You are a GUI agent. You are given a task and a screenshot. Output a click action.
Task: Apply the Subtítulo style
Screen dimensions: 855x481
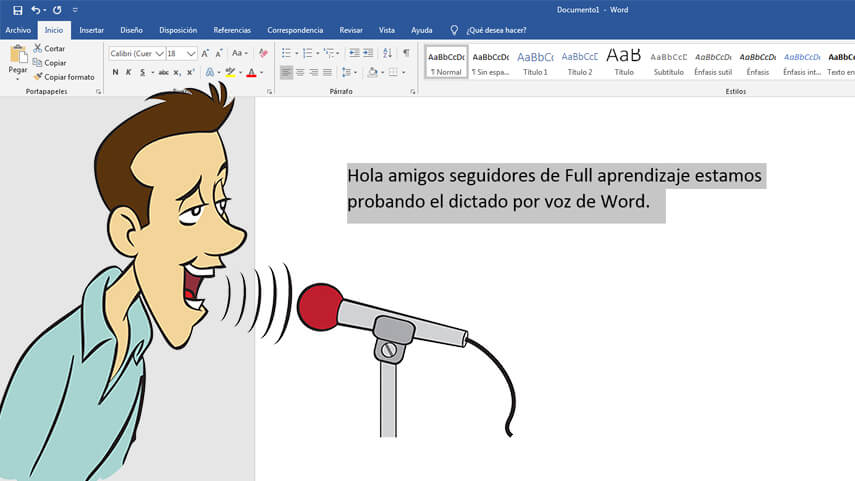point(669,62)
